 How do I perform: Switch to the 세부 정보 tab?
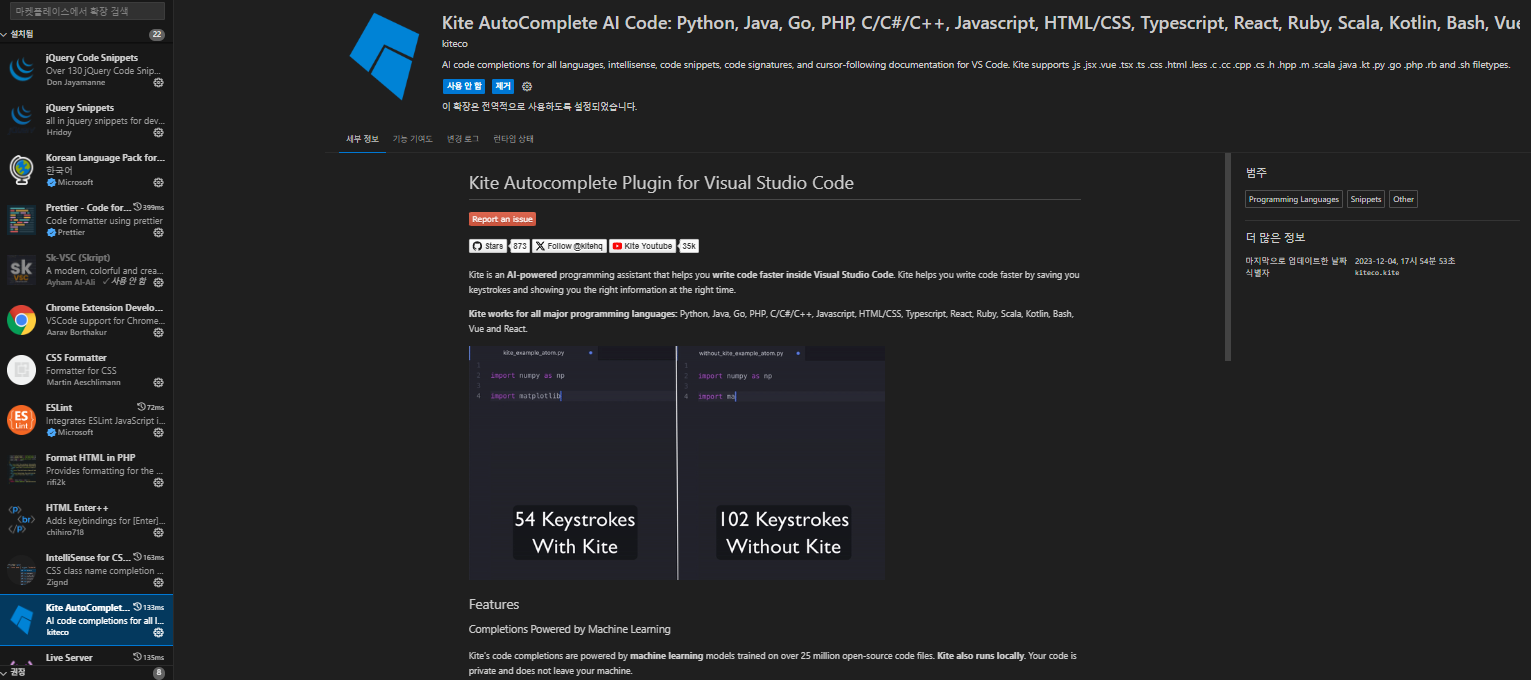362,139
